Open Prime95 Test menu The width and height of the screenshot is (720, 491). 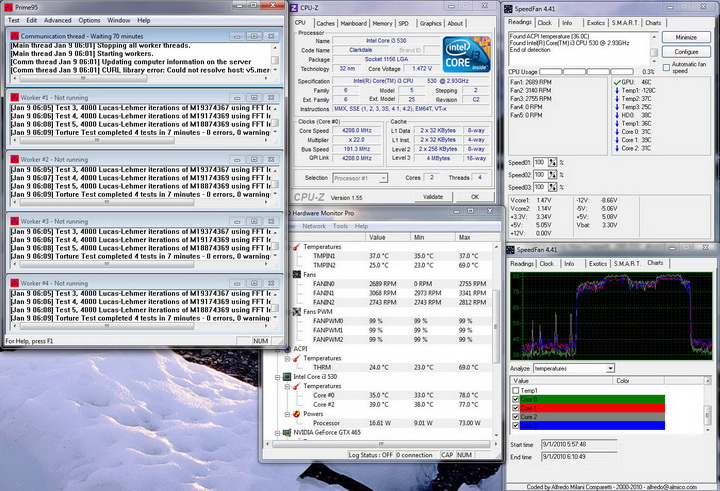click(x=14, y=21)
